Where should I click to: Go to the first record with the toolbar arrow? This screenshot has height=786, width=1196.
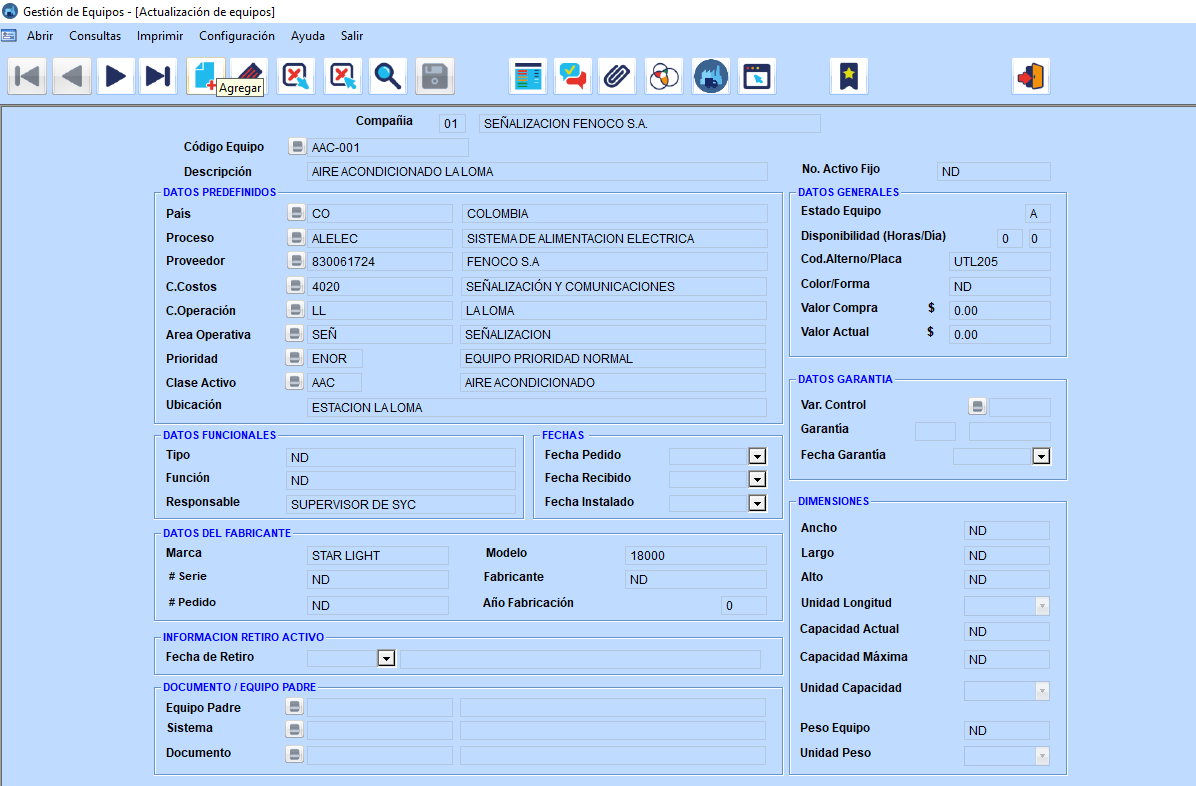[x=27, y=76]
